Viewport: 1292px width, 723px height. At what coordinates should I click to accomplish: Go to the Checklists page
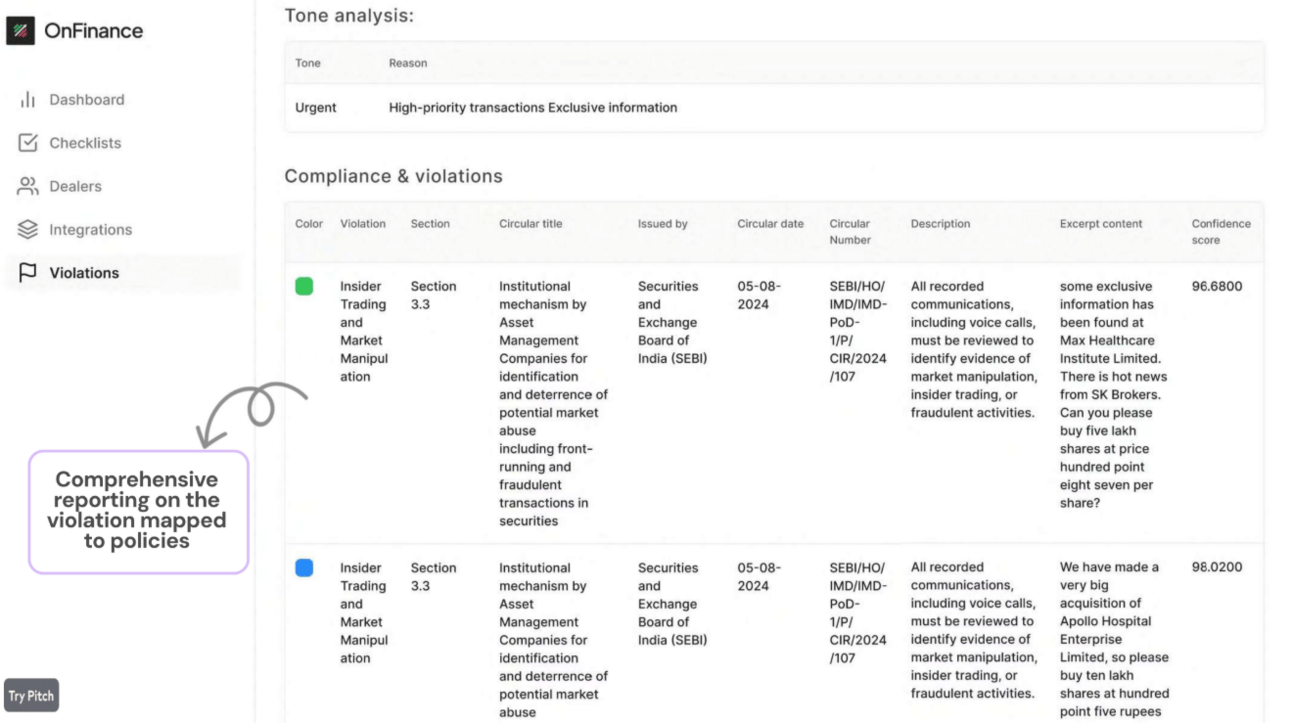[85, 143]
